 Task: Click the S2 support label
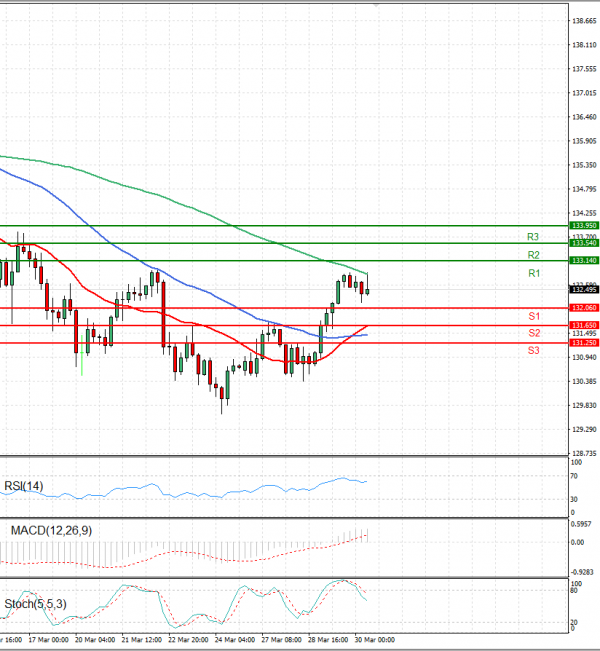coord(534,333)
